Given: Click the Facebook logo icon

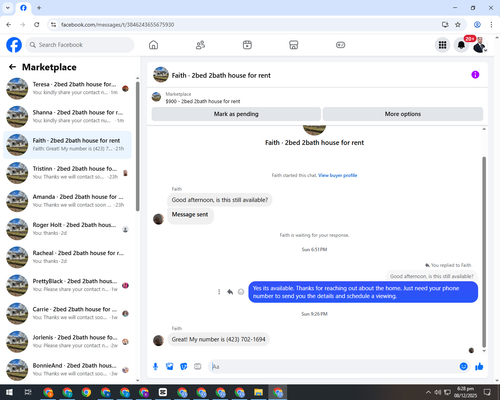Looking at the screenshot, I should tap(14, 45).
